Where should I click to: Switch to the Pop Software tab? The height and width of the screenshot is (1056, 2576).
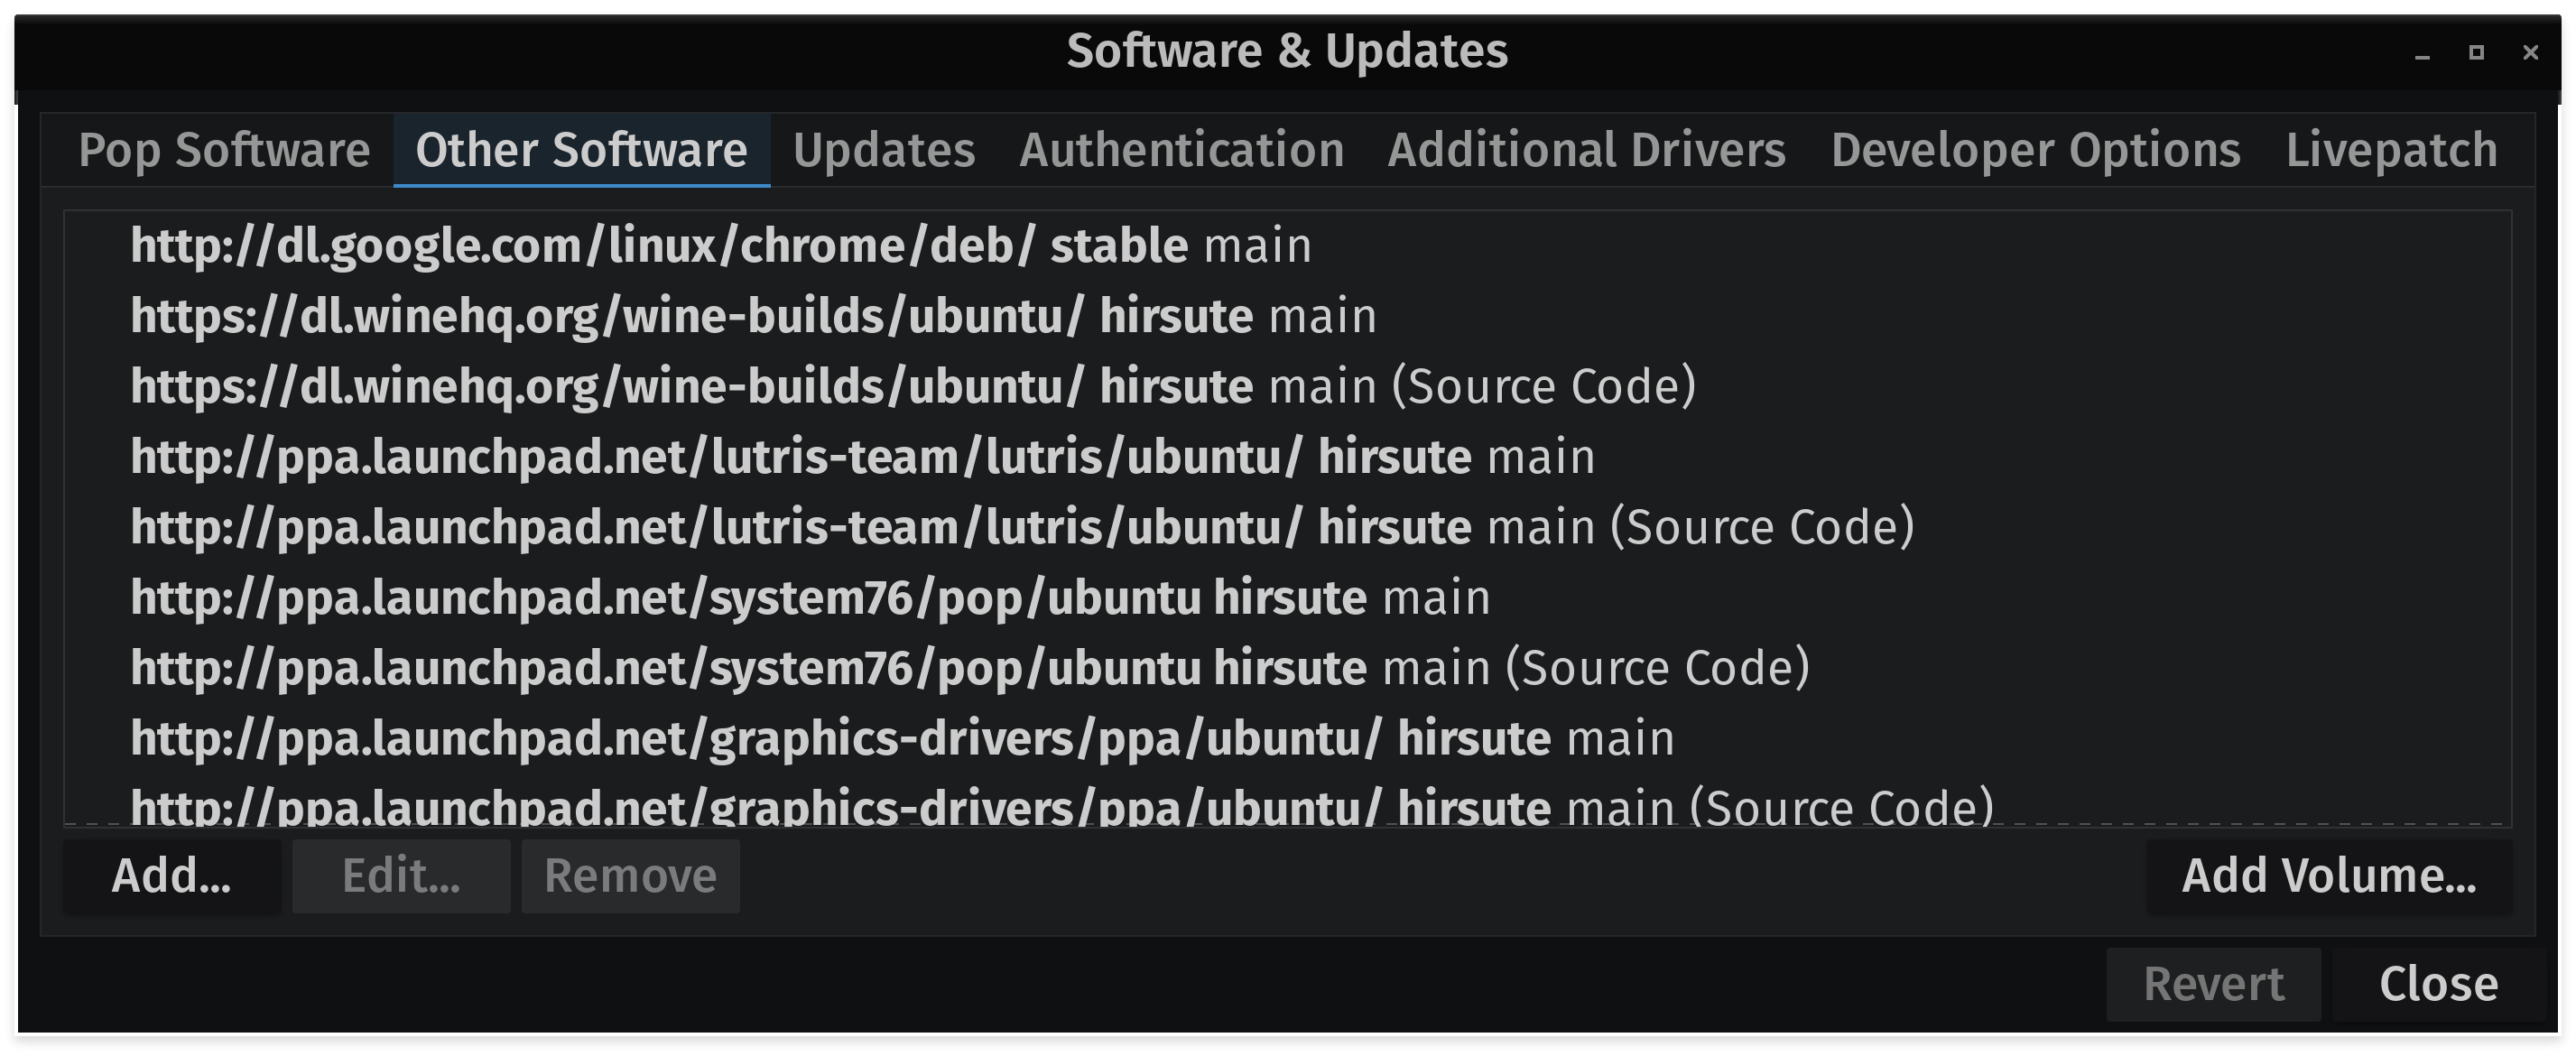pyautogui.click(x=224, y=151)
